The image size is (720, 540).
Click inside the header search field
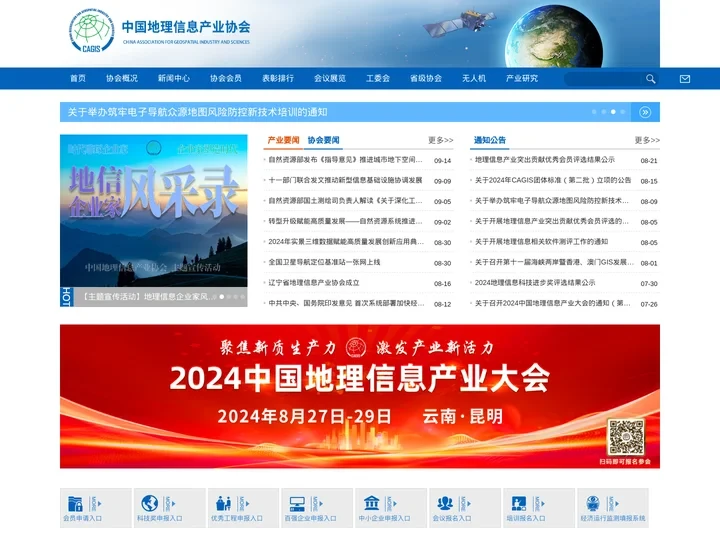[603, 79]
